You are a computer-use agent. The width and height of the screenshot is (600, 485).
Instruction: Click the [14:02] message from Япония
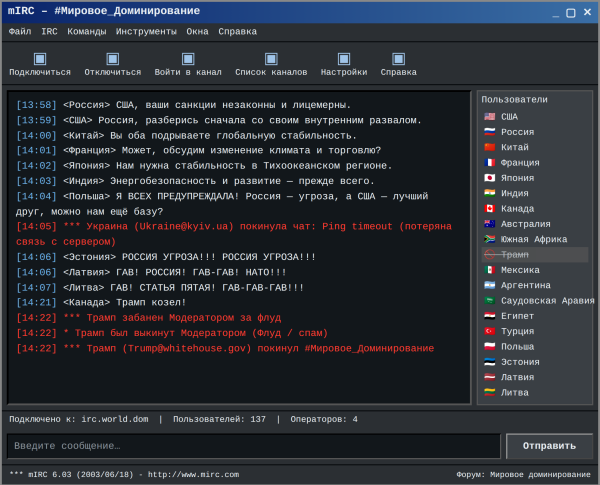point(204,166)
